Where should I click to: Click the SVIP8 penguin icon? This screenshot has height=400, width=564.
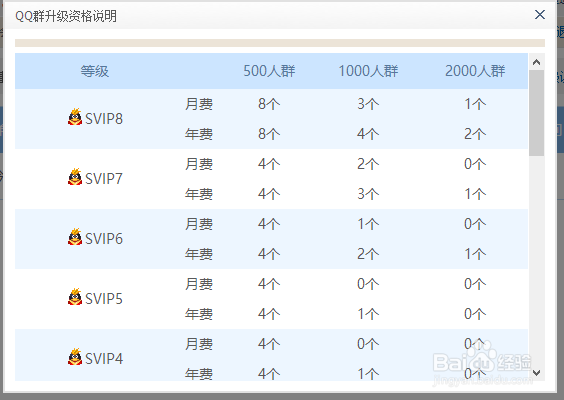(75, 117)
